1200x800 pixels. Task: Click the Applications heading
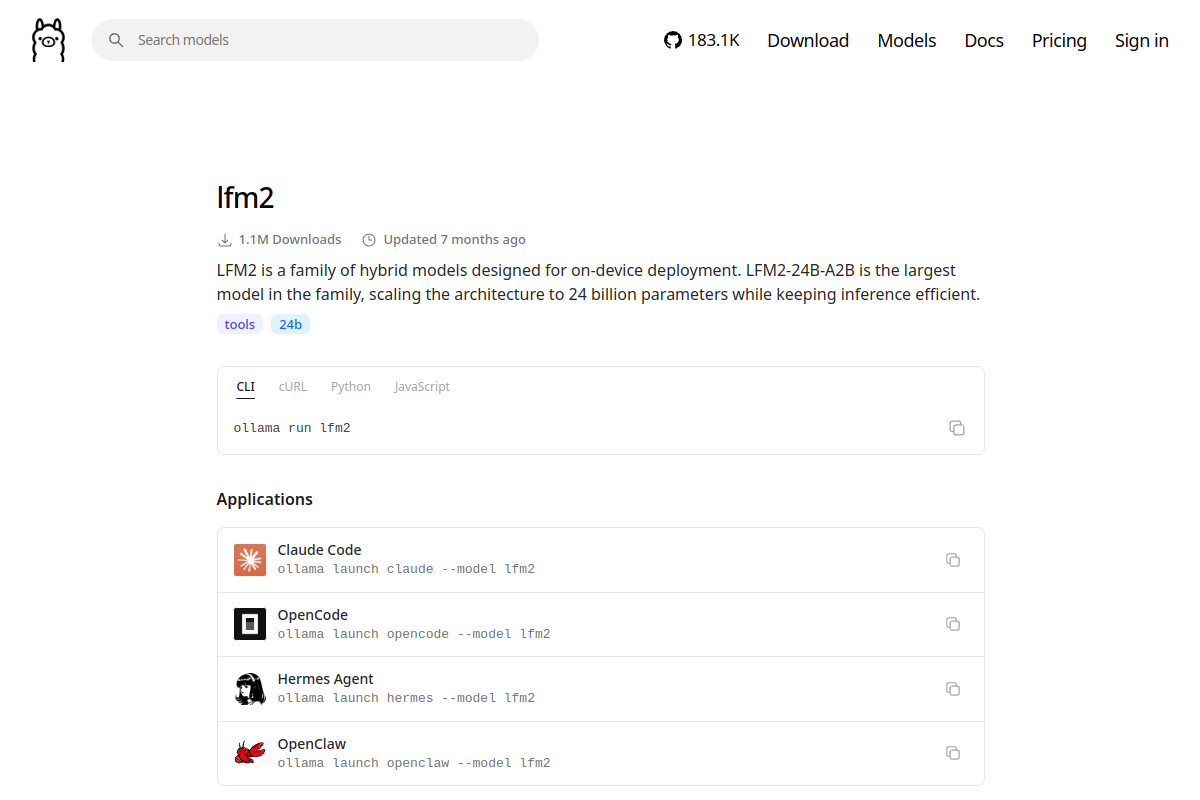coord(265,500)
